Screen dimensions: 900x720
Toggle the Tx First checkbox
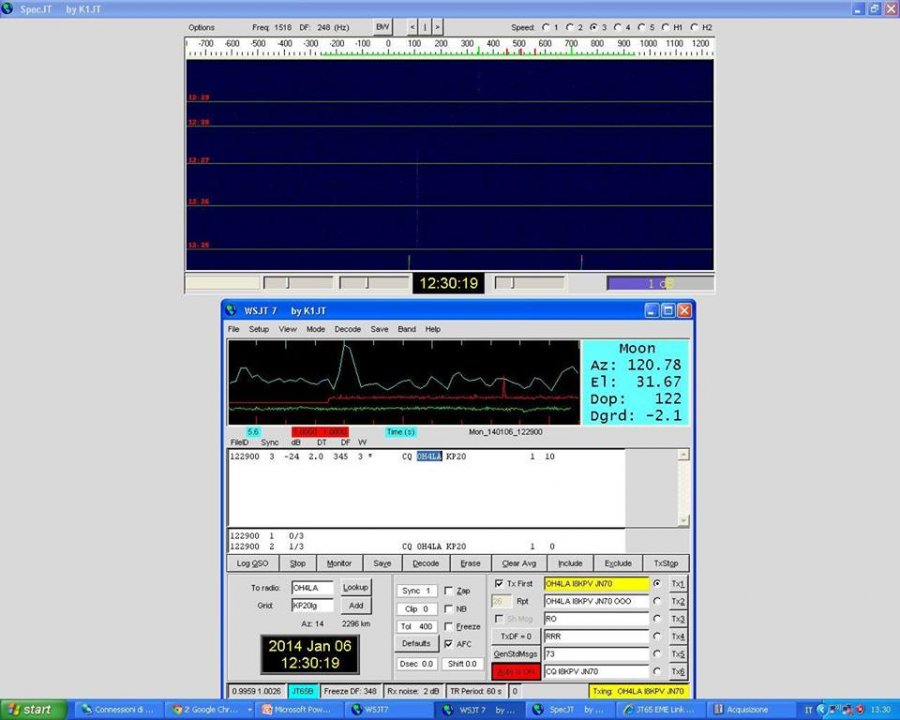(x=499, y=583)
